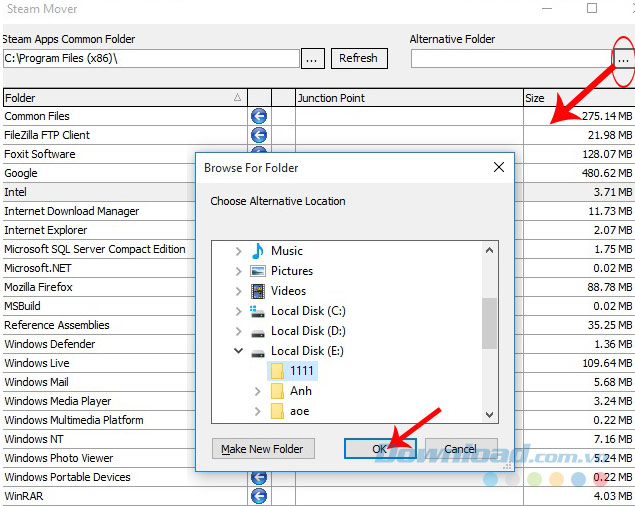This screenshot has height=506, width=635.
Task: Select the Videos folder icon
Action: (x=258, y=291)
